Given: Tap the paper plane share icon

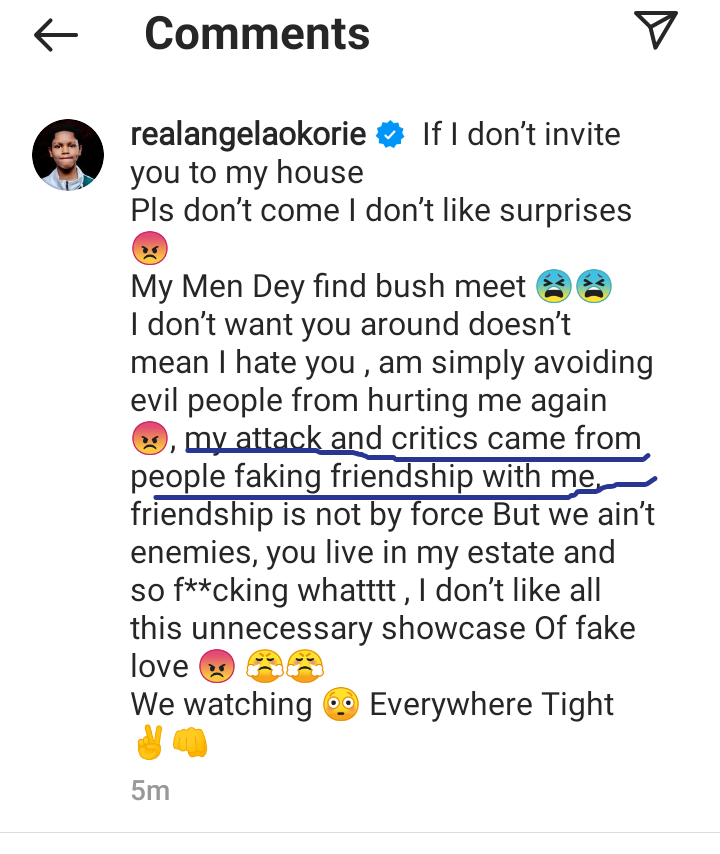Looking at the screenshot, I should [x=656, y=29].
